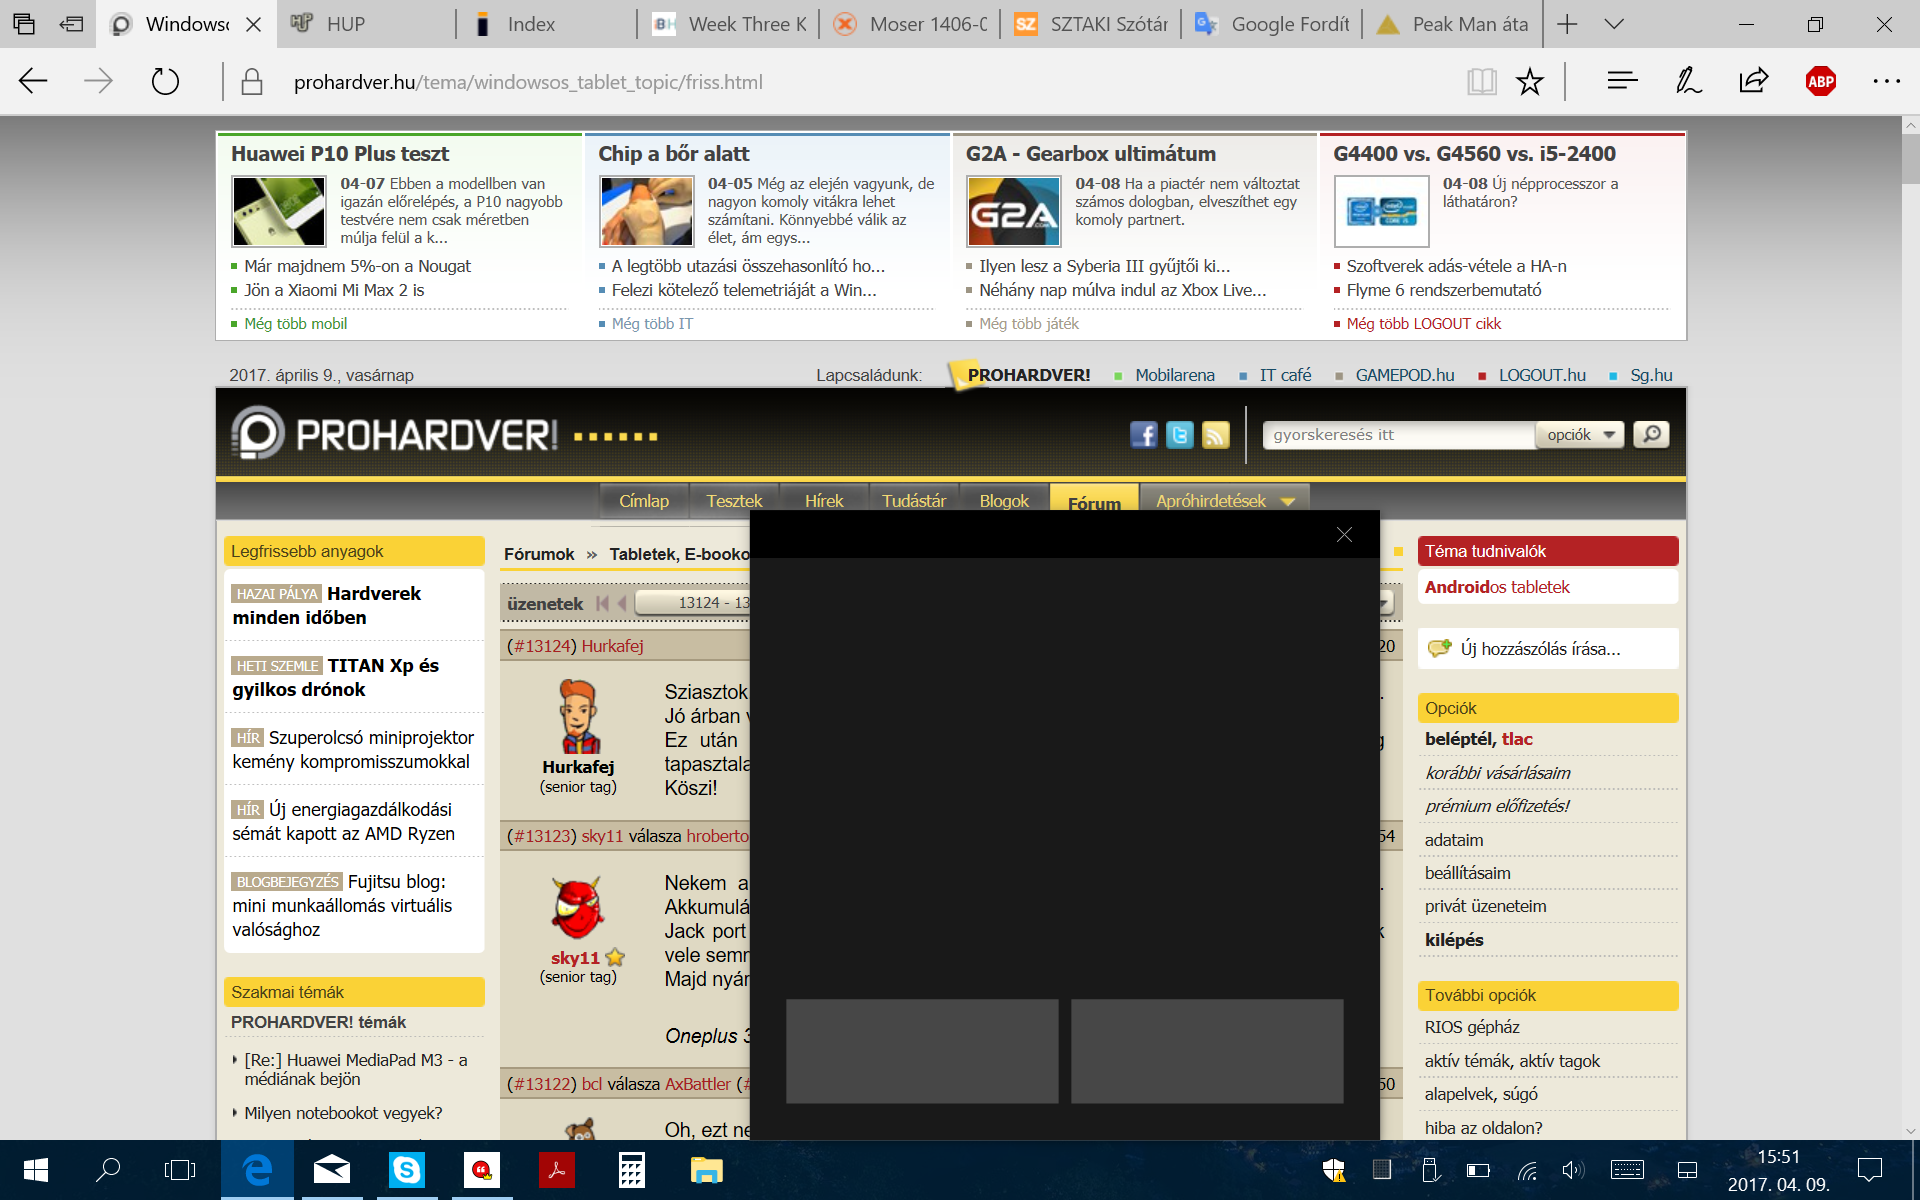
Task: Make a web note with pen icon
Action: 1688,81
